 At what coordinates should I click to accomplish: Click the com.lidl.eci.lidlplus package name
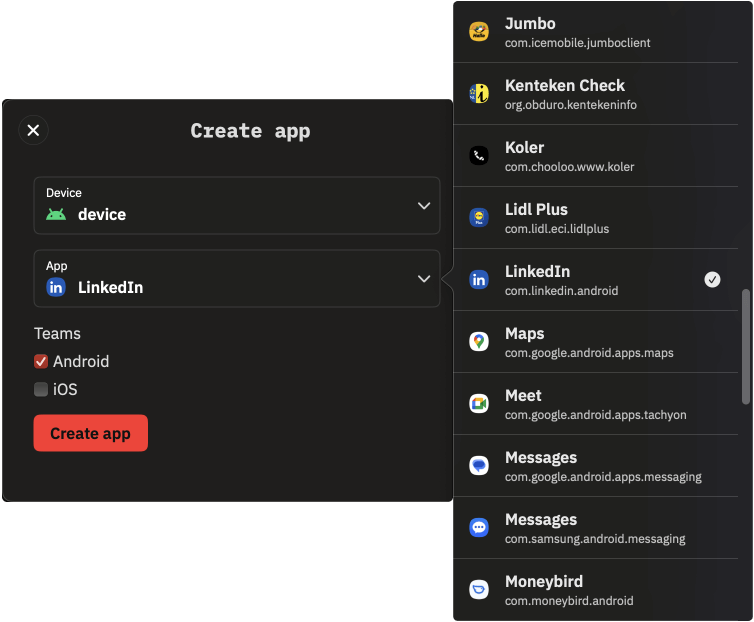pyautogui.click(x=557, y=229)
